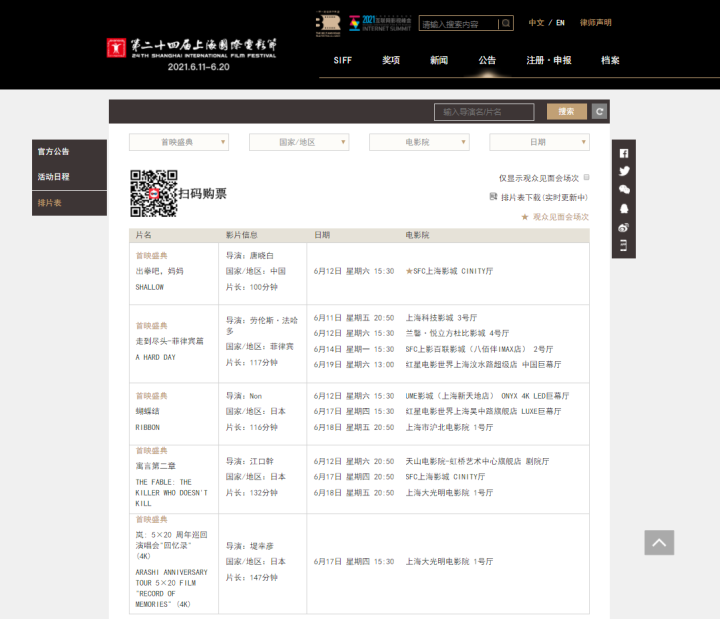The width and height of the screenshot is (720, 619).
Task: Expand the 首映盛典 section dropdown
Action: [x=179, y=142]
